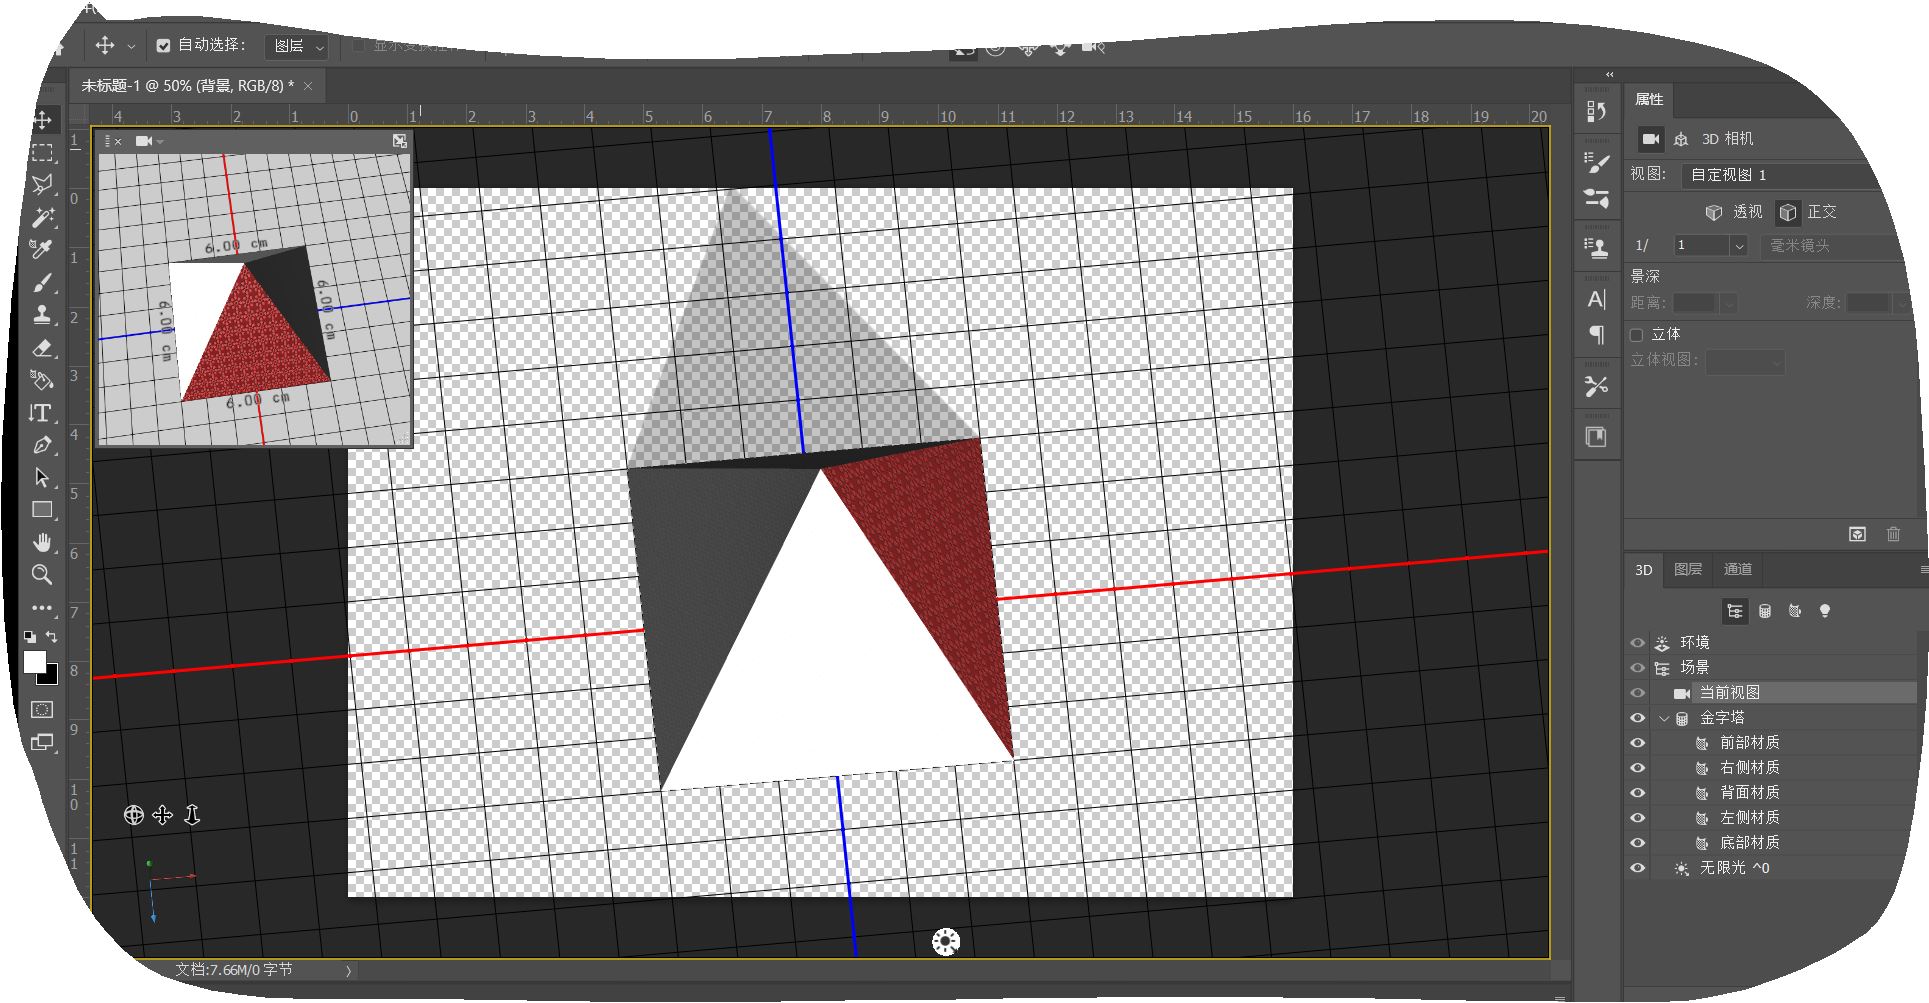The image size is (1929, 1003).
Task: Open the Character panel icon
Action: pyautogui.click(x=1596, y=299)
